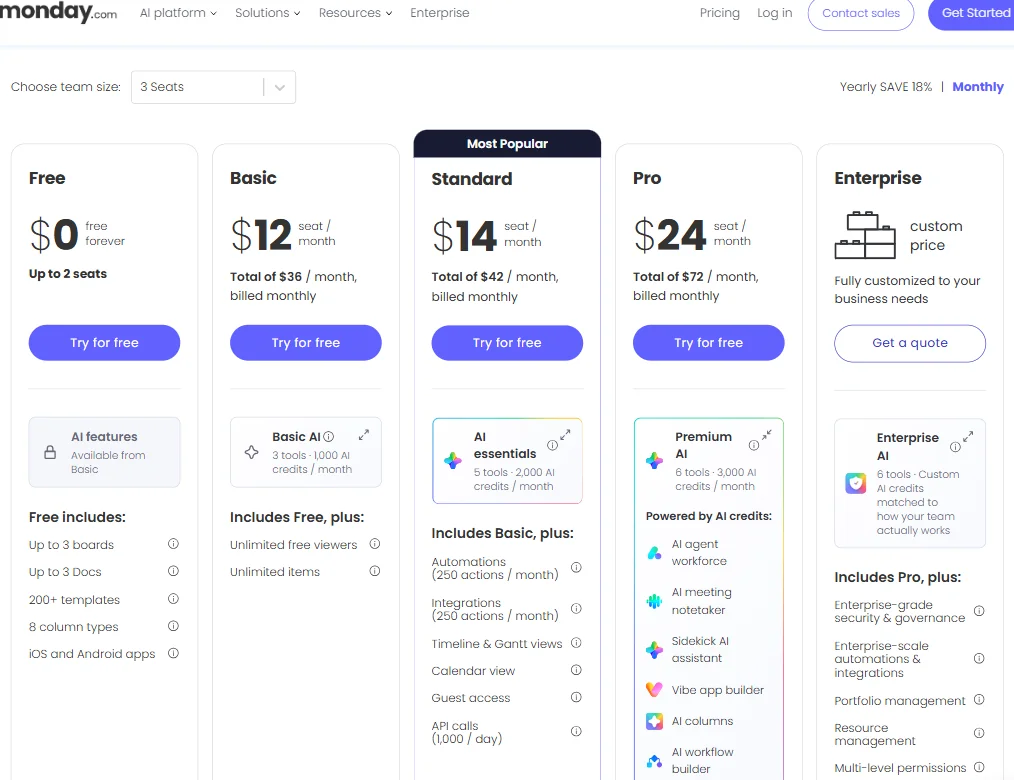Expand the Basic AI card

364,435
